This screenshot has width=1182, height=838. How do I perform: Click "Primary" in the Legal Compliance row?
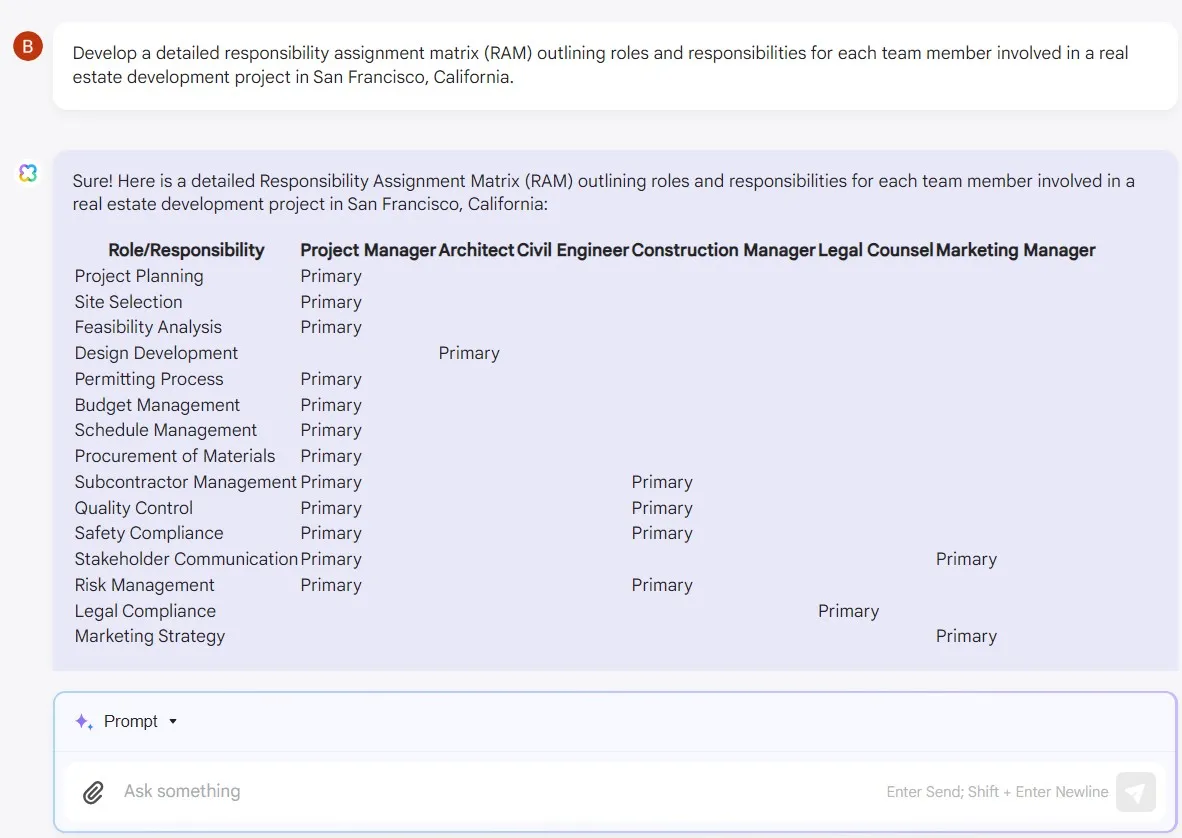pos(848,611)
